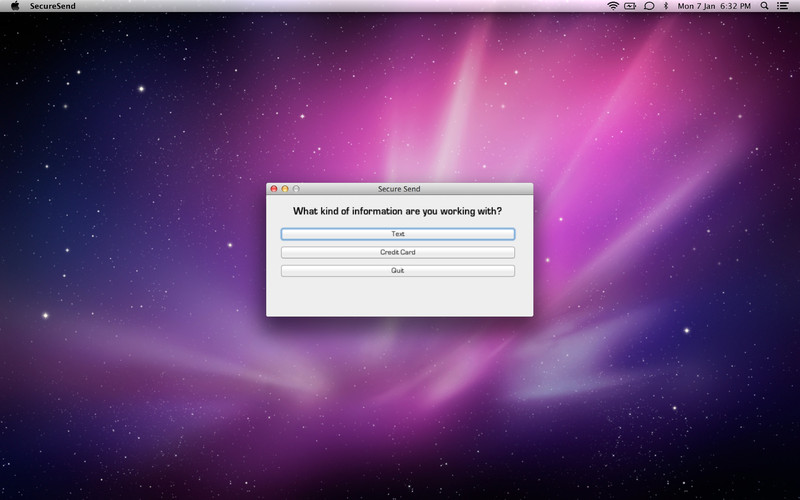The image size is (800, 500).
Task: Open Spotlight search magnifier
Action: pyautogui.click(x=764, y=6)
